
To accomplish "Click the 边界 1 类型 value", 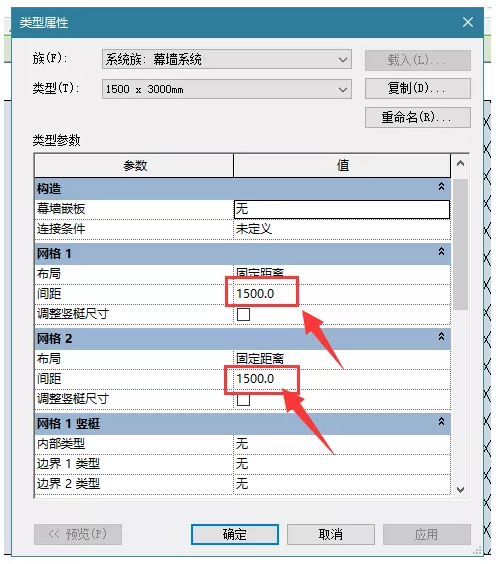I will (342, 464).
